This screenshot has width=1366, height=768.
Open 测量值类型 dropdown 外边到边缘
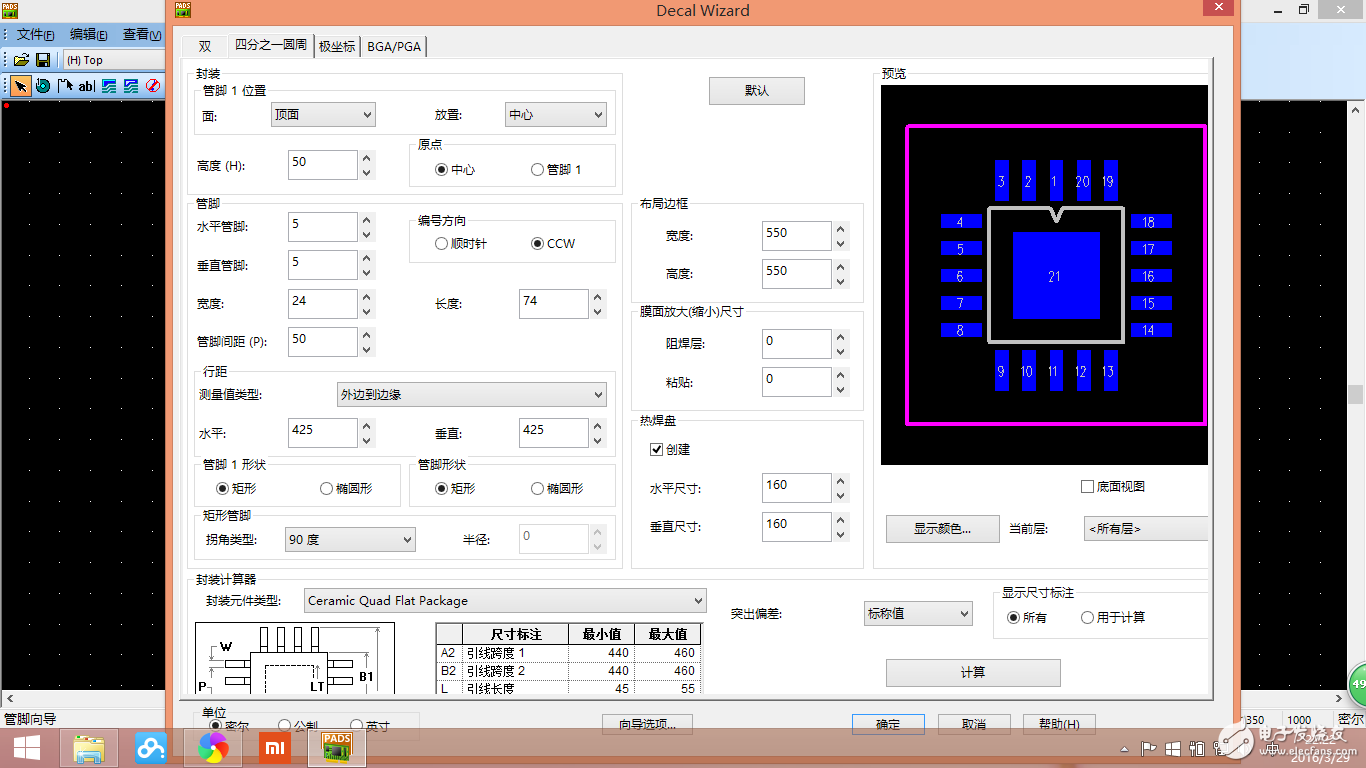472,395
